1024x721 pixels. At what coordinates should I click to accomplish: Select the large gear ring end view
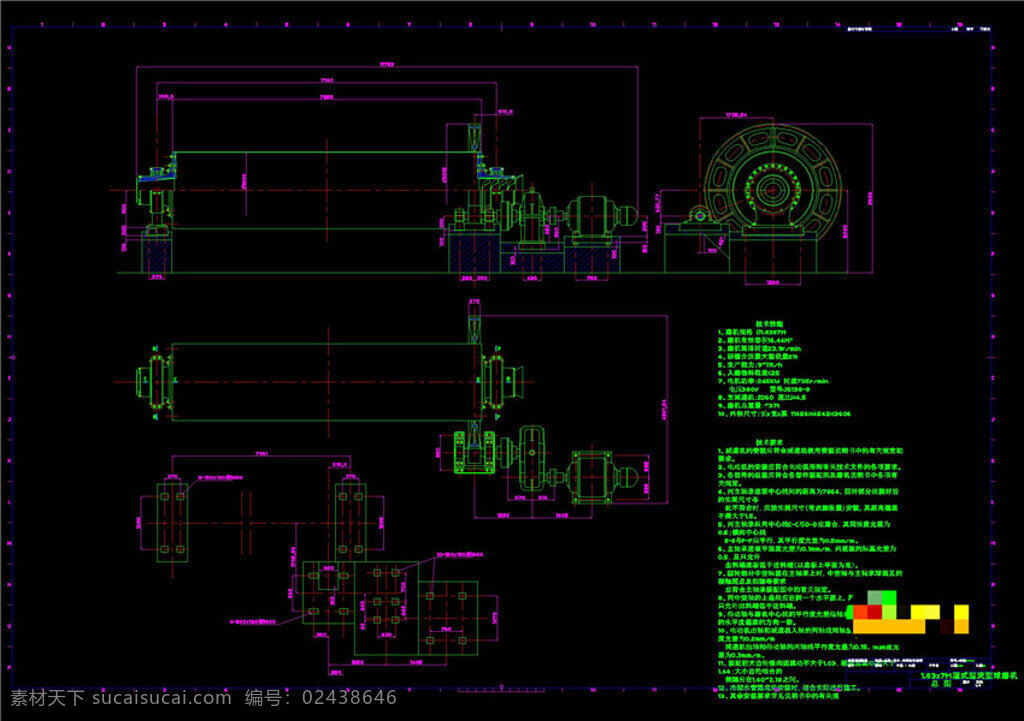pos(775,189)
